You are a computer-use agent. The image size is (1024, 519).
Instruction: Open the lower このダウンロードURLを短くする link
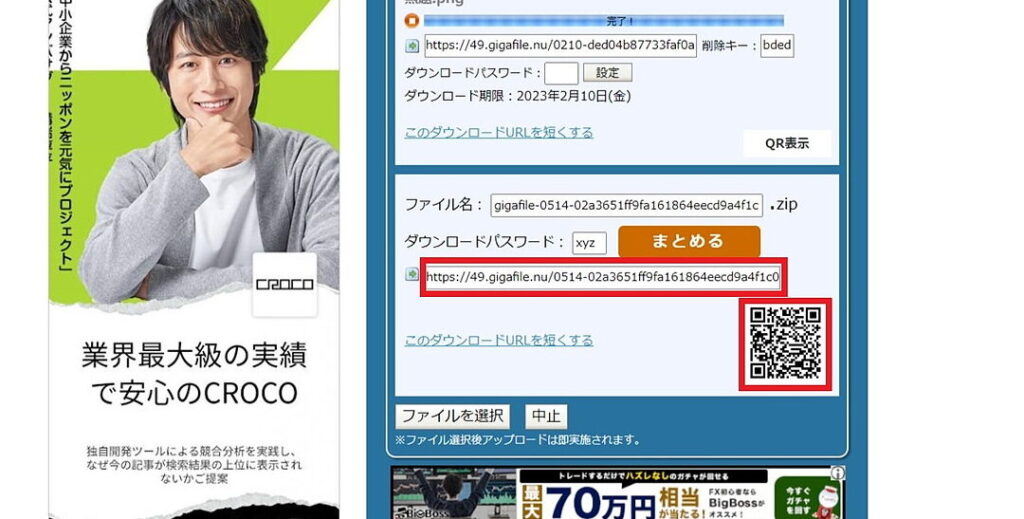click(498, 340)
